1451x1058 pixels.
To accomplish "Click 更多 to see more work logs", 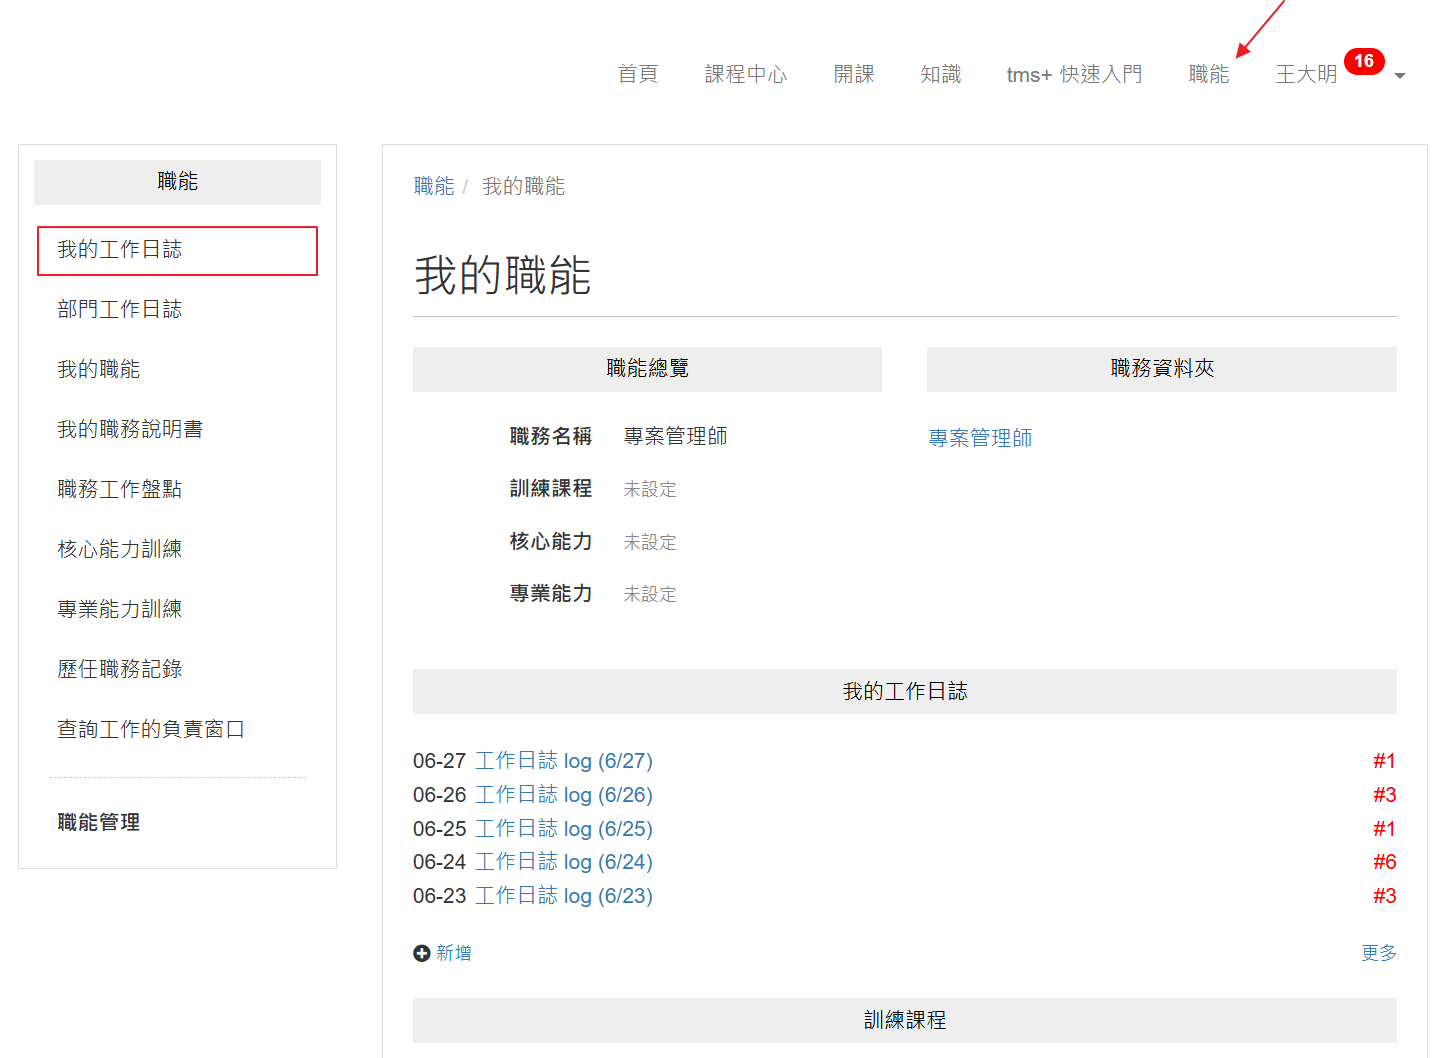I will pyautogui.click(x=1378, y=953).
